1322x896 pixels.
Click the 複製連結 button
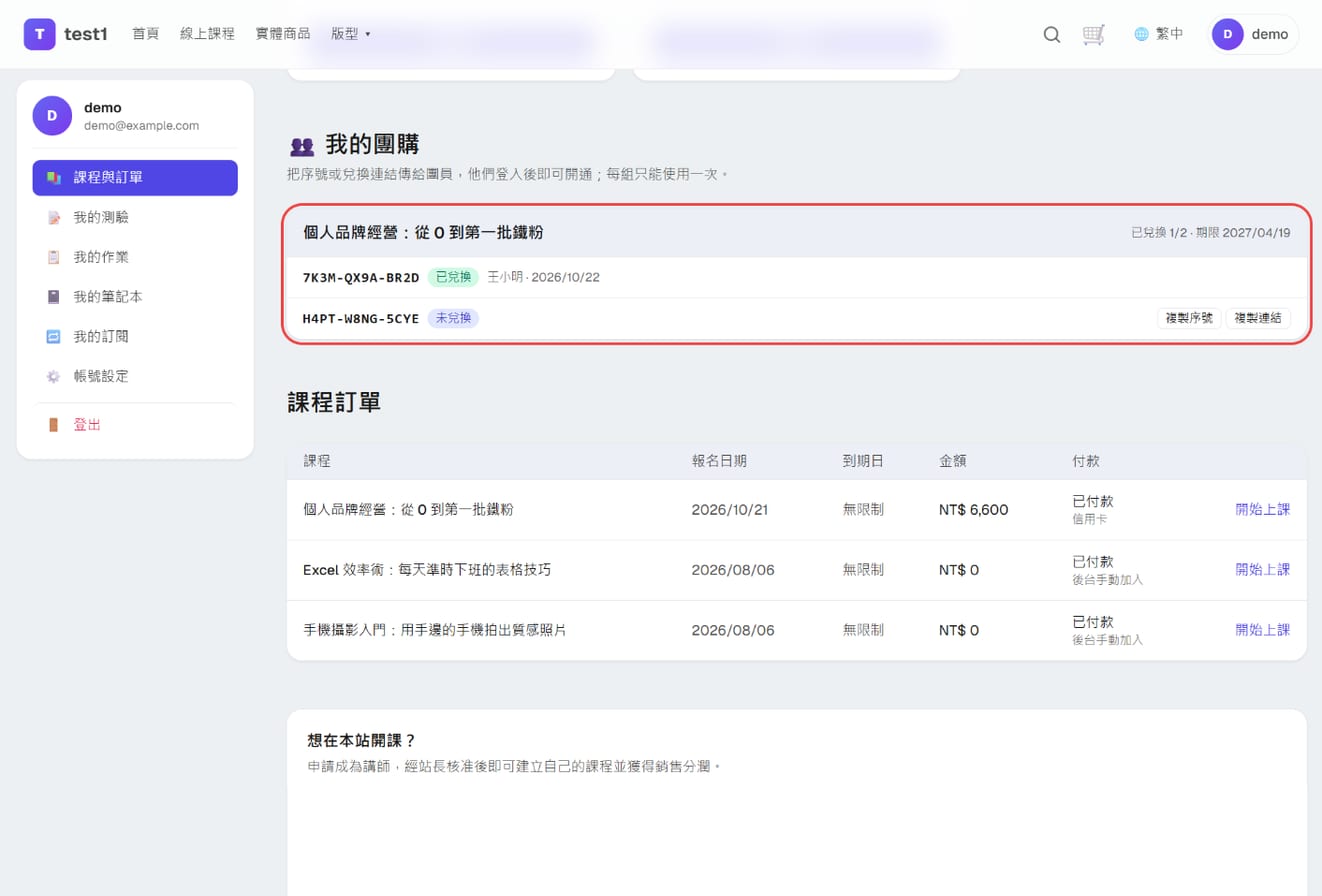1258,318
